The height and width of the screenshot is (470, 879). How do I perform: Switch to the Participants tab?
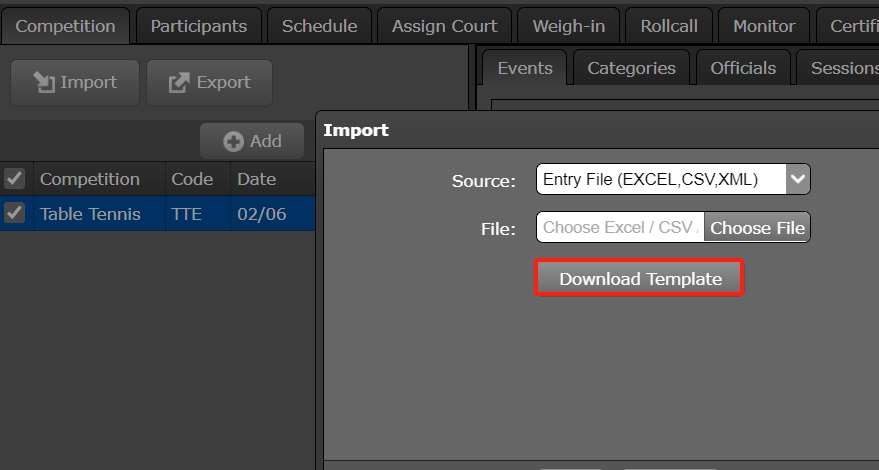[x=198, y=26]
